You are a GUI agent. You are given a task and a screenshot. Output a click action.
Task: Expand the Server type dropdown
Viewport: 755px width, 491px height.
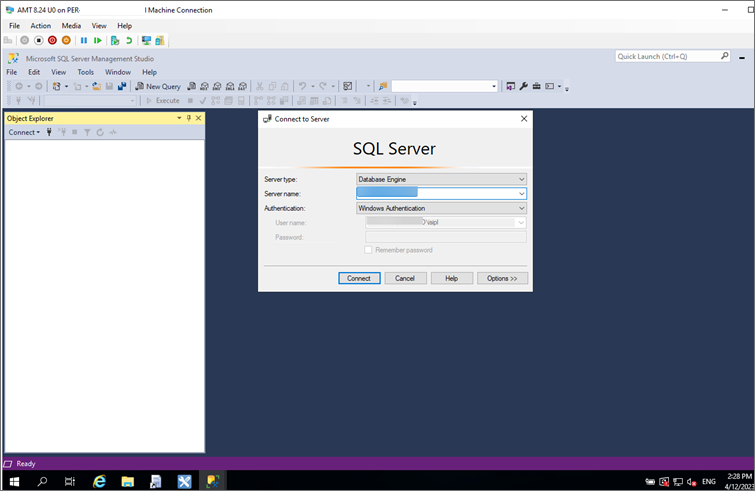coord(521,179)
